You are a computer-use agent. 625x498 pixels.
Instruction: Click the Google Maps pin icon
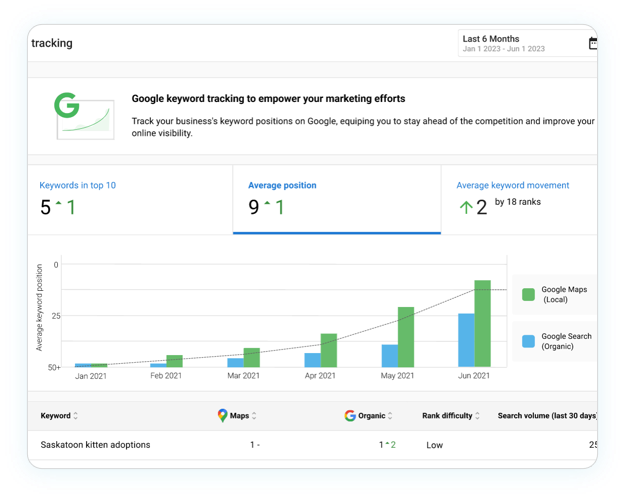222,415
